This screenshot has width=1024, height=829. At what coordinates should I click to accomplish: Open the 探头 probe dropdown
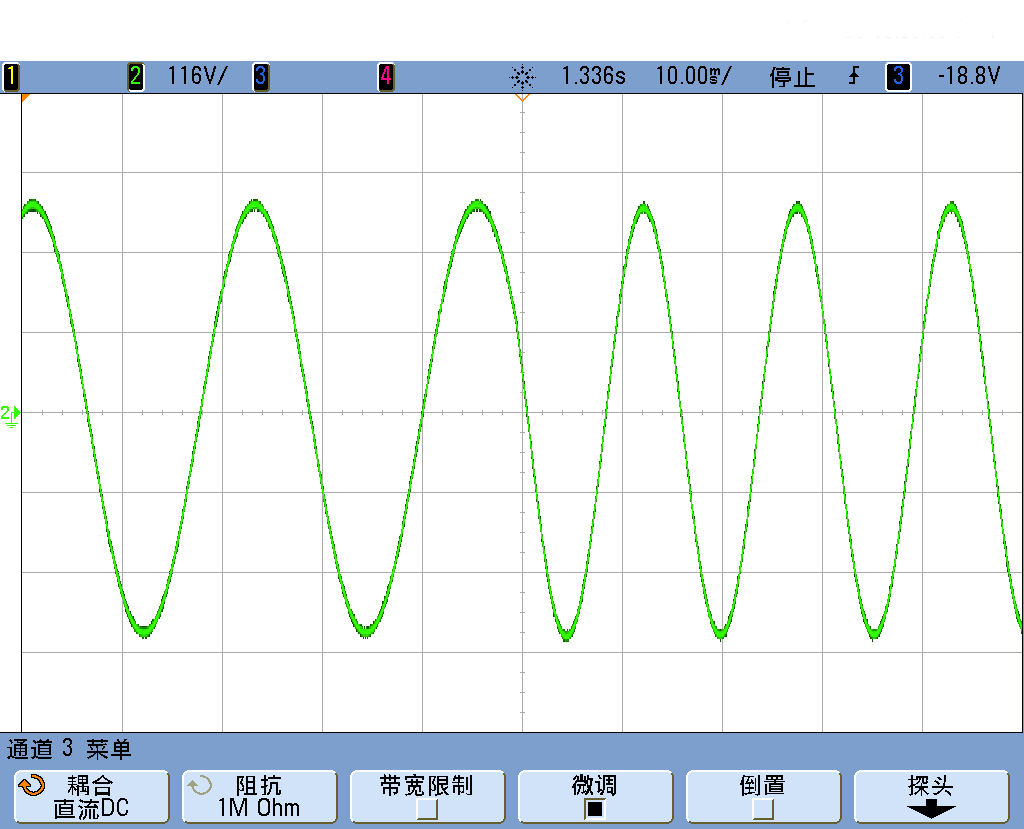pyautogui.click(x=931, y=796)
